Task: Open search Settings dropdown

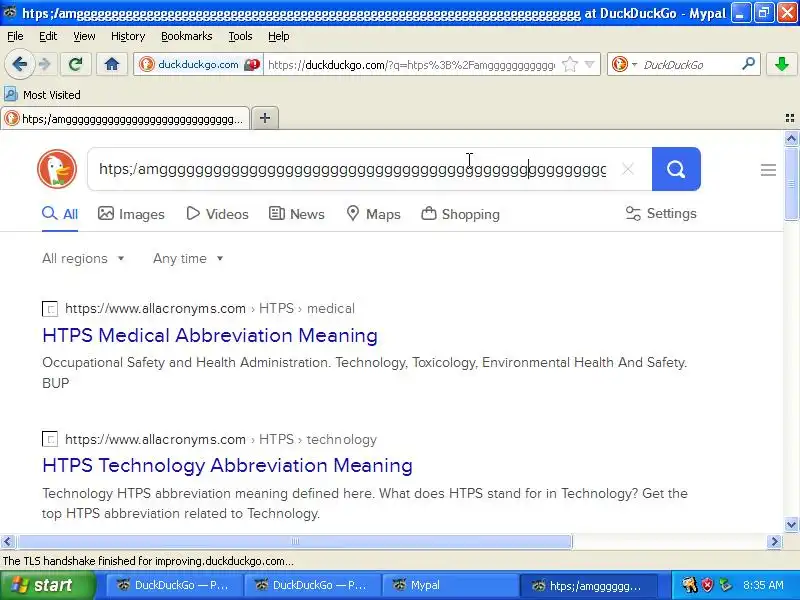Action: 661,213
